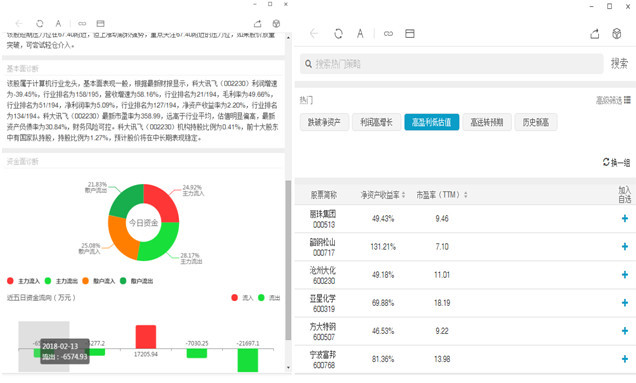This screenshot has width=636, height=383.
Task: Add 宁波富邦 600768 to watchlist
Action: (x=625, y=359)
